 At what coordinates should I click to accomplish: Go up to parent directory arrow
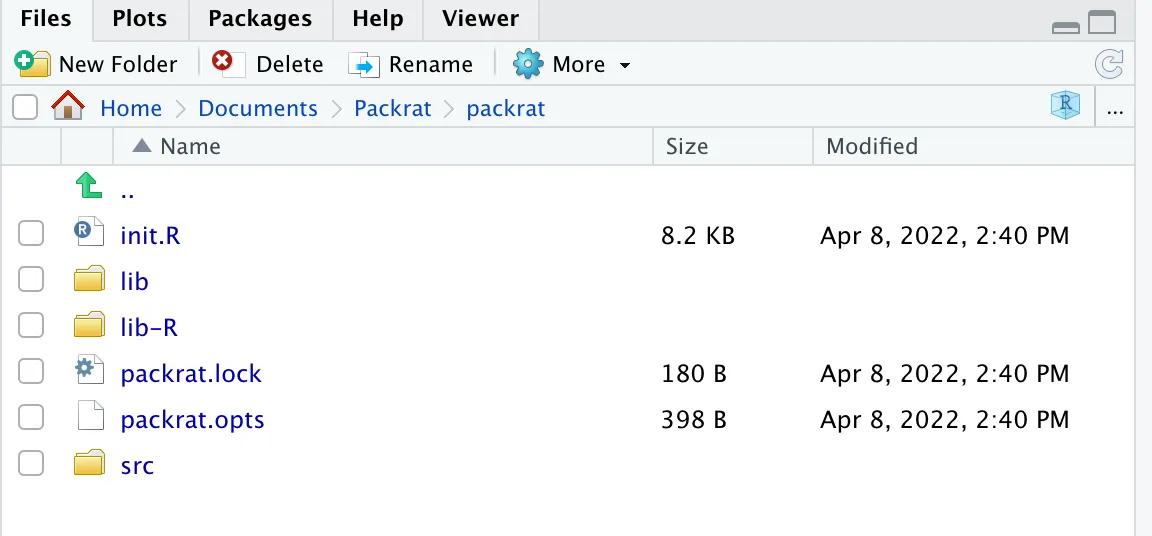pyautogui.click(x=89, y=185)
